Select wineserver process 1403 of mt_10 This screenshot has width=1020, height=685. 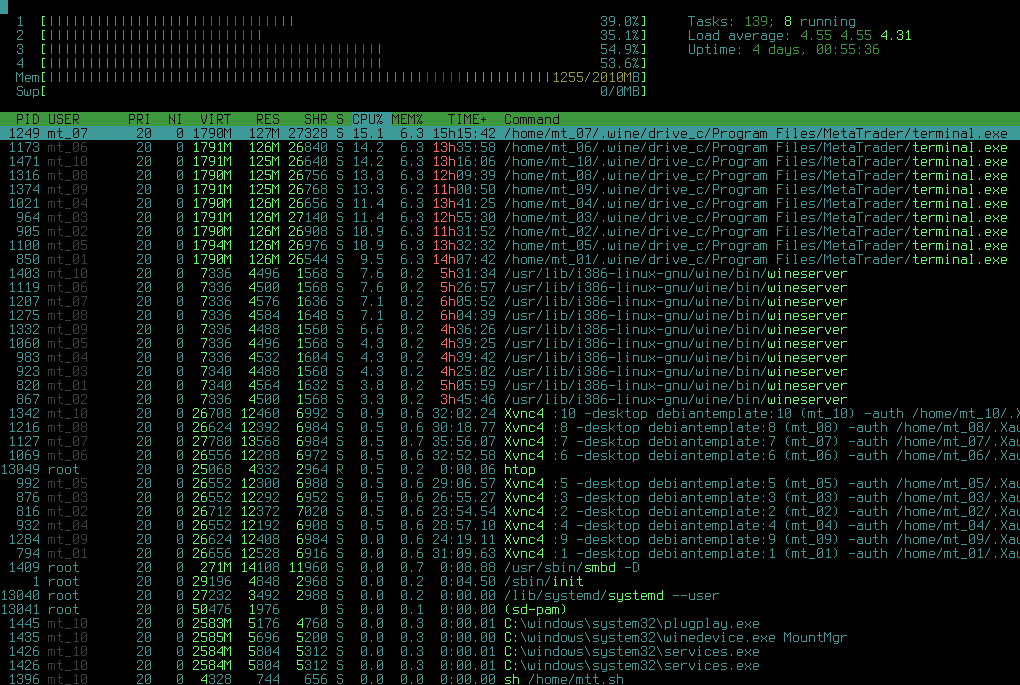coord(510,273)
